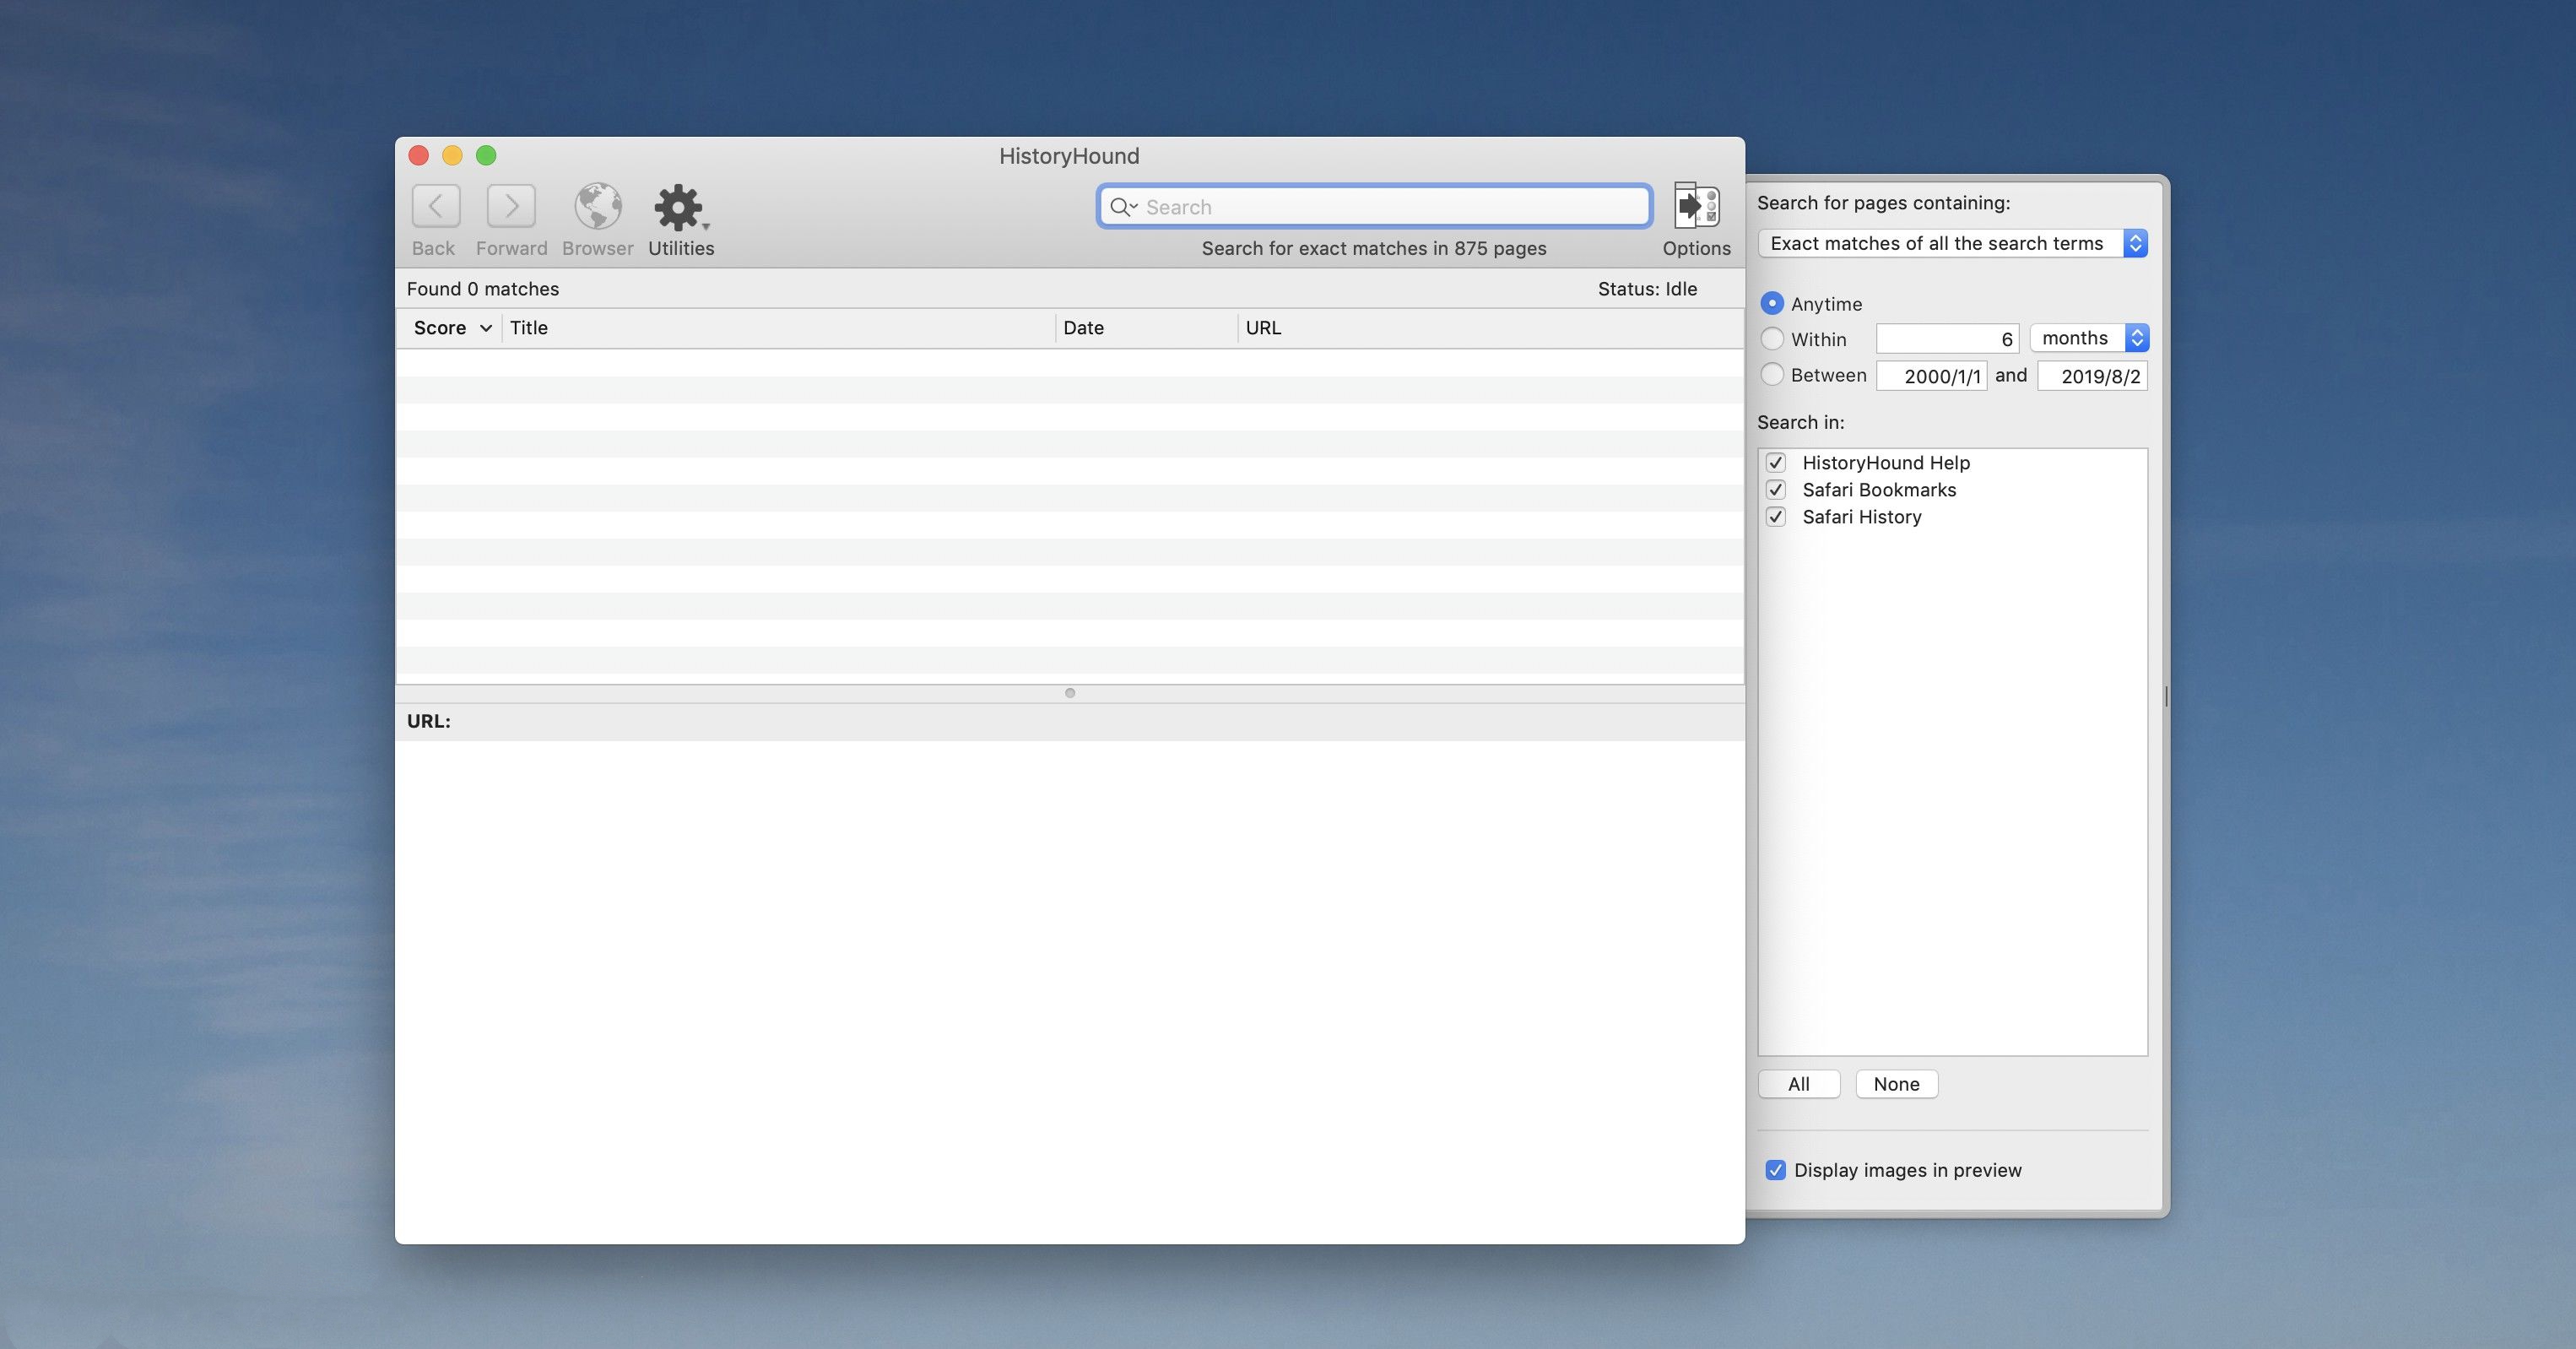Click the split pane divider handle
2576x1349 pixels.
coord(1070,693)
